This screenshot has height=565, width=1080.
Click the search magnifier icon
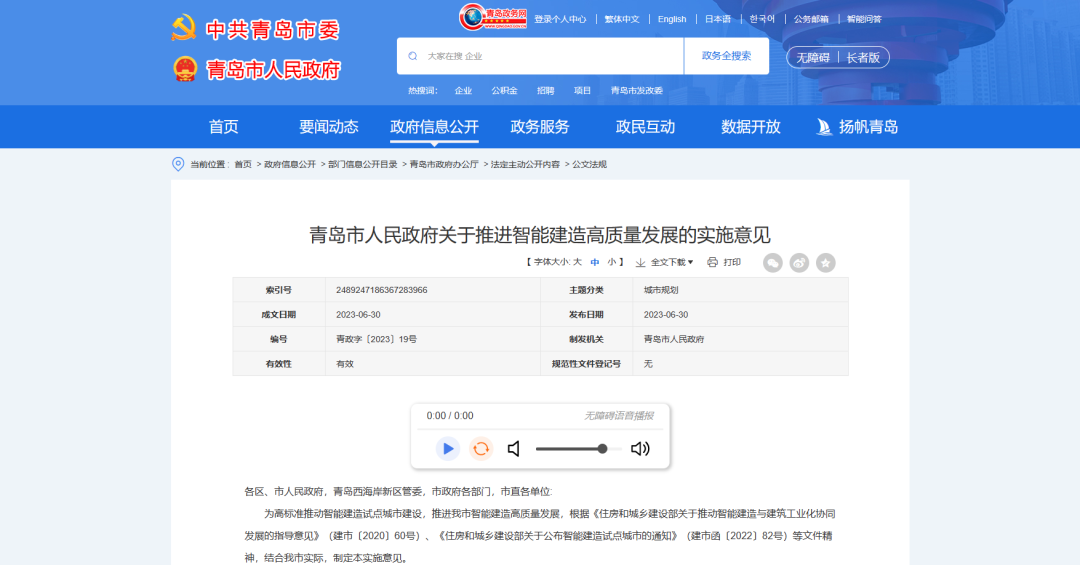pos(413,56)
